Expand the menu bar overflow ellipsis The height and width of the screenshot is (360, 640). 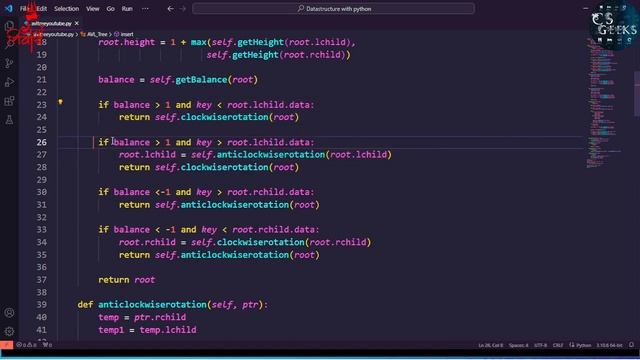(145, 9)
